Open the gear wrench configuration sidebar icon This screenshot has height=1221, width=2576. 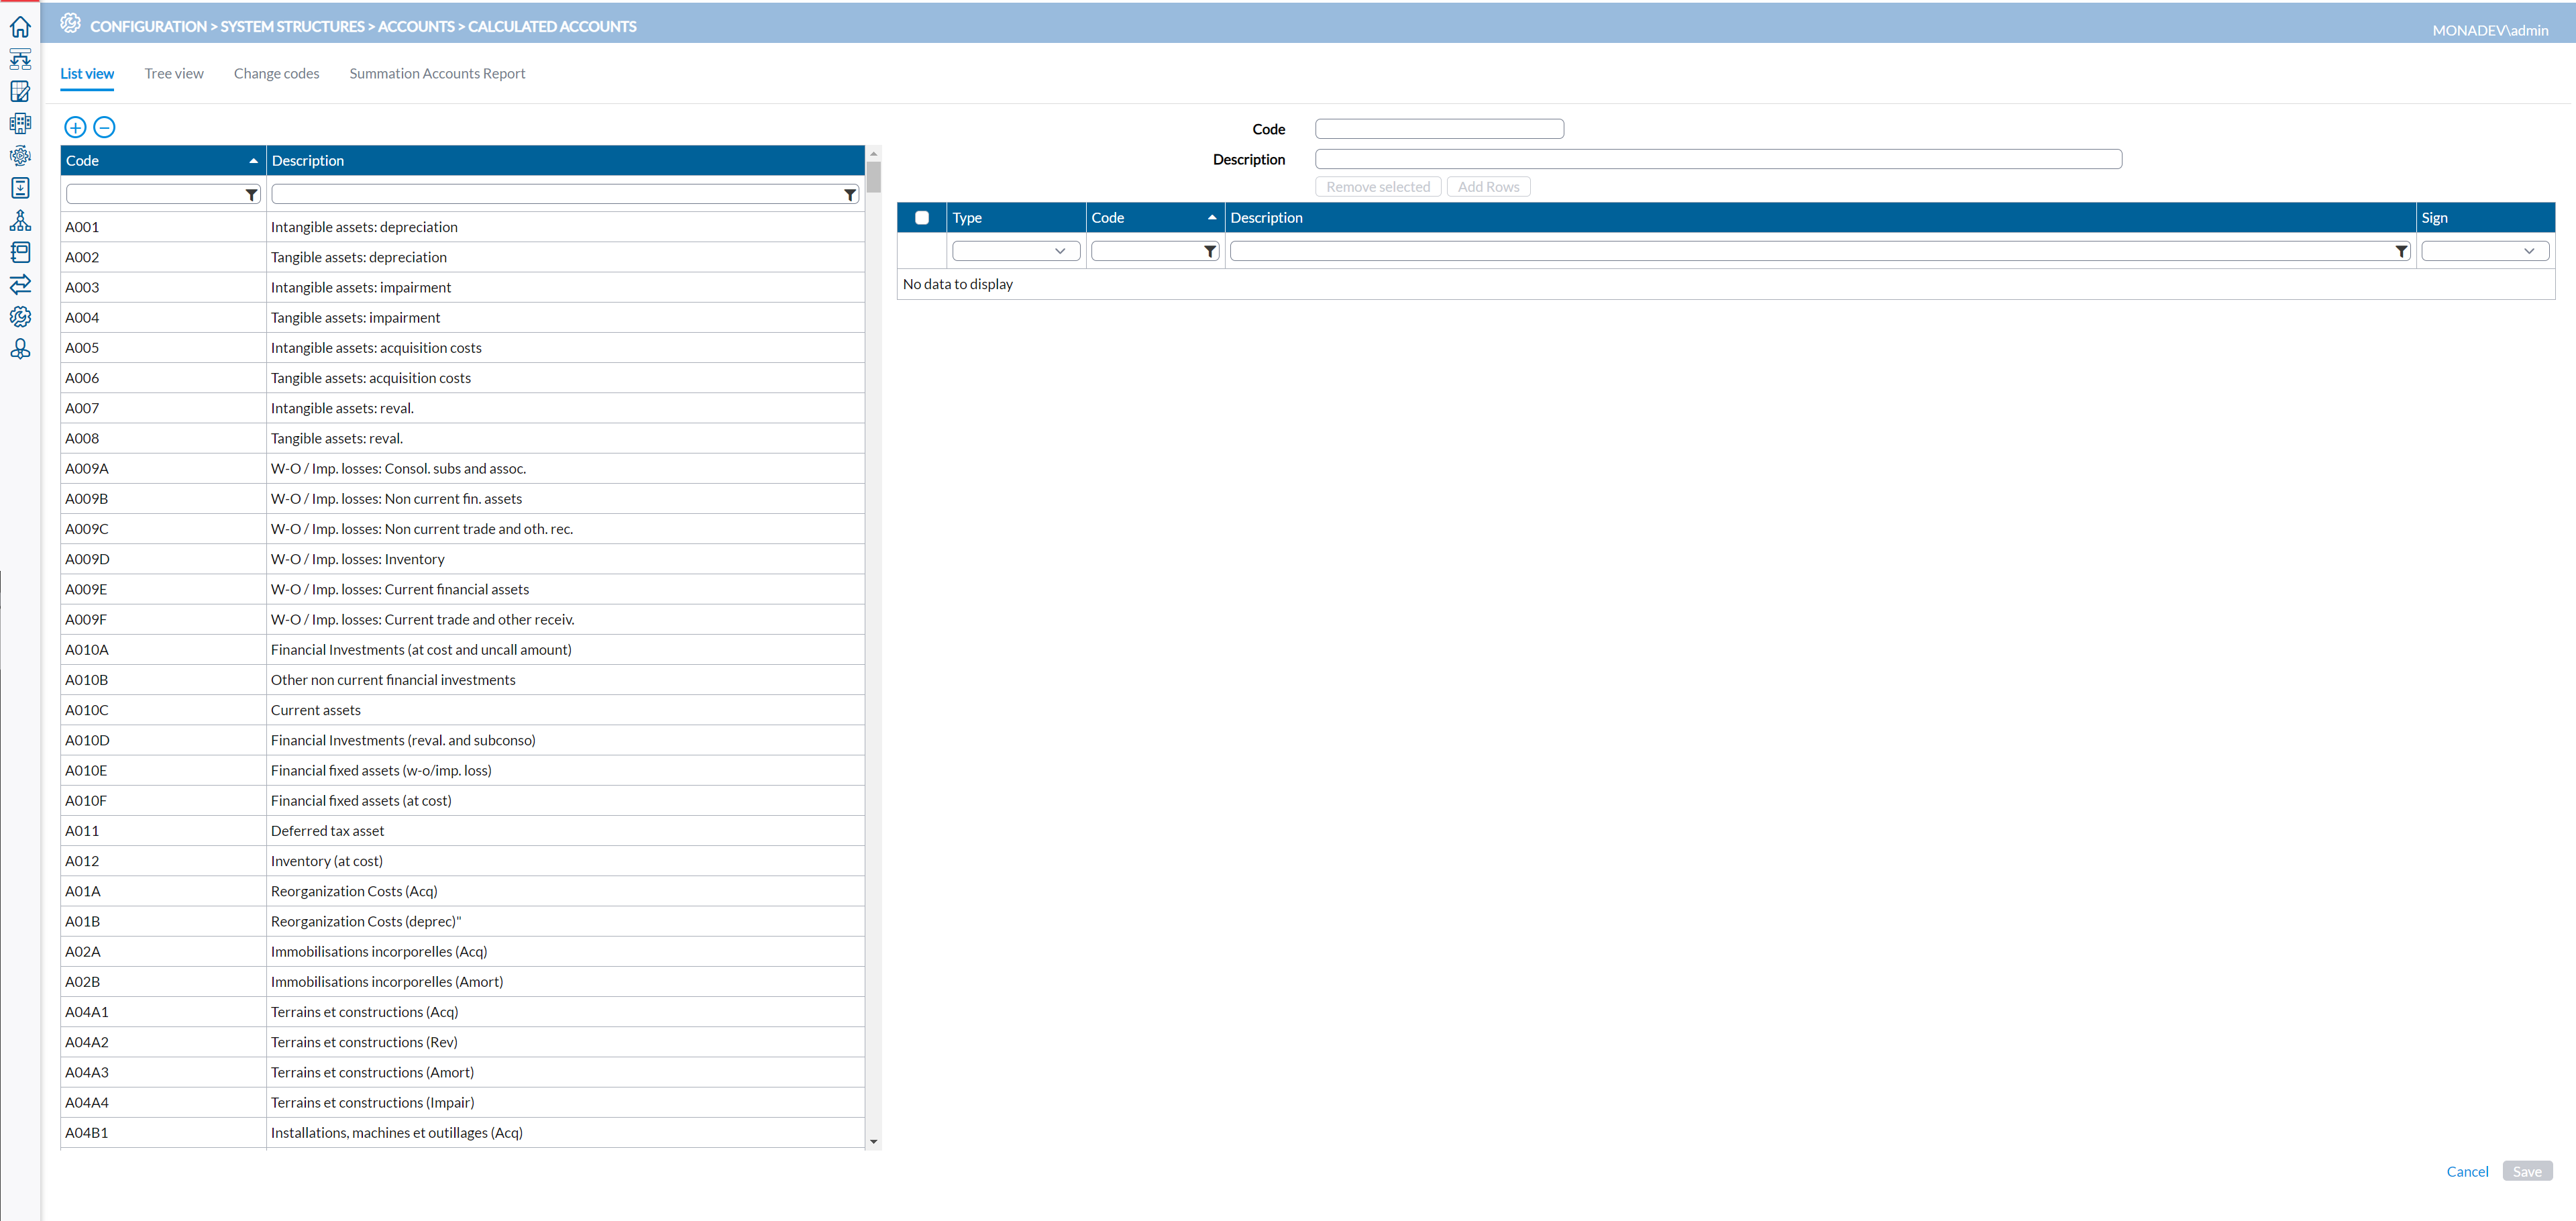pyautogui.click(x=20, y=316)
